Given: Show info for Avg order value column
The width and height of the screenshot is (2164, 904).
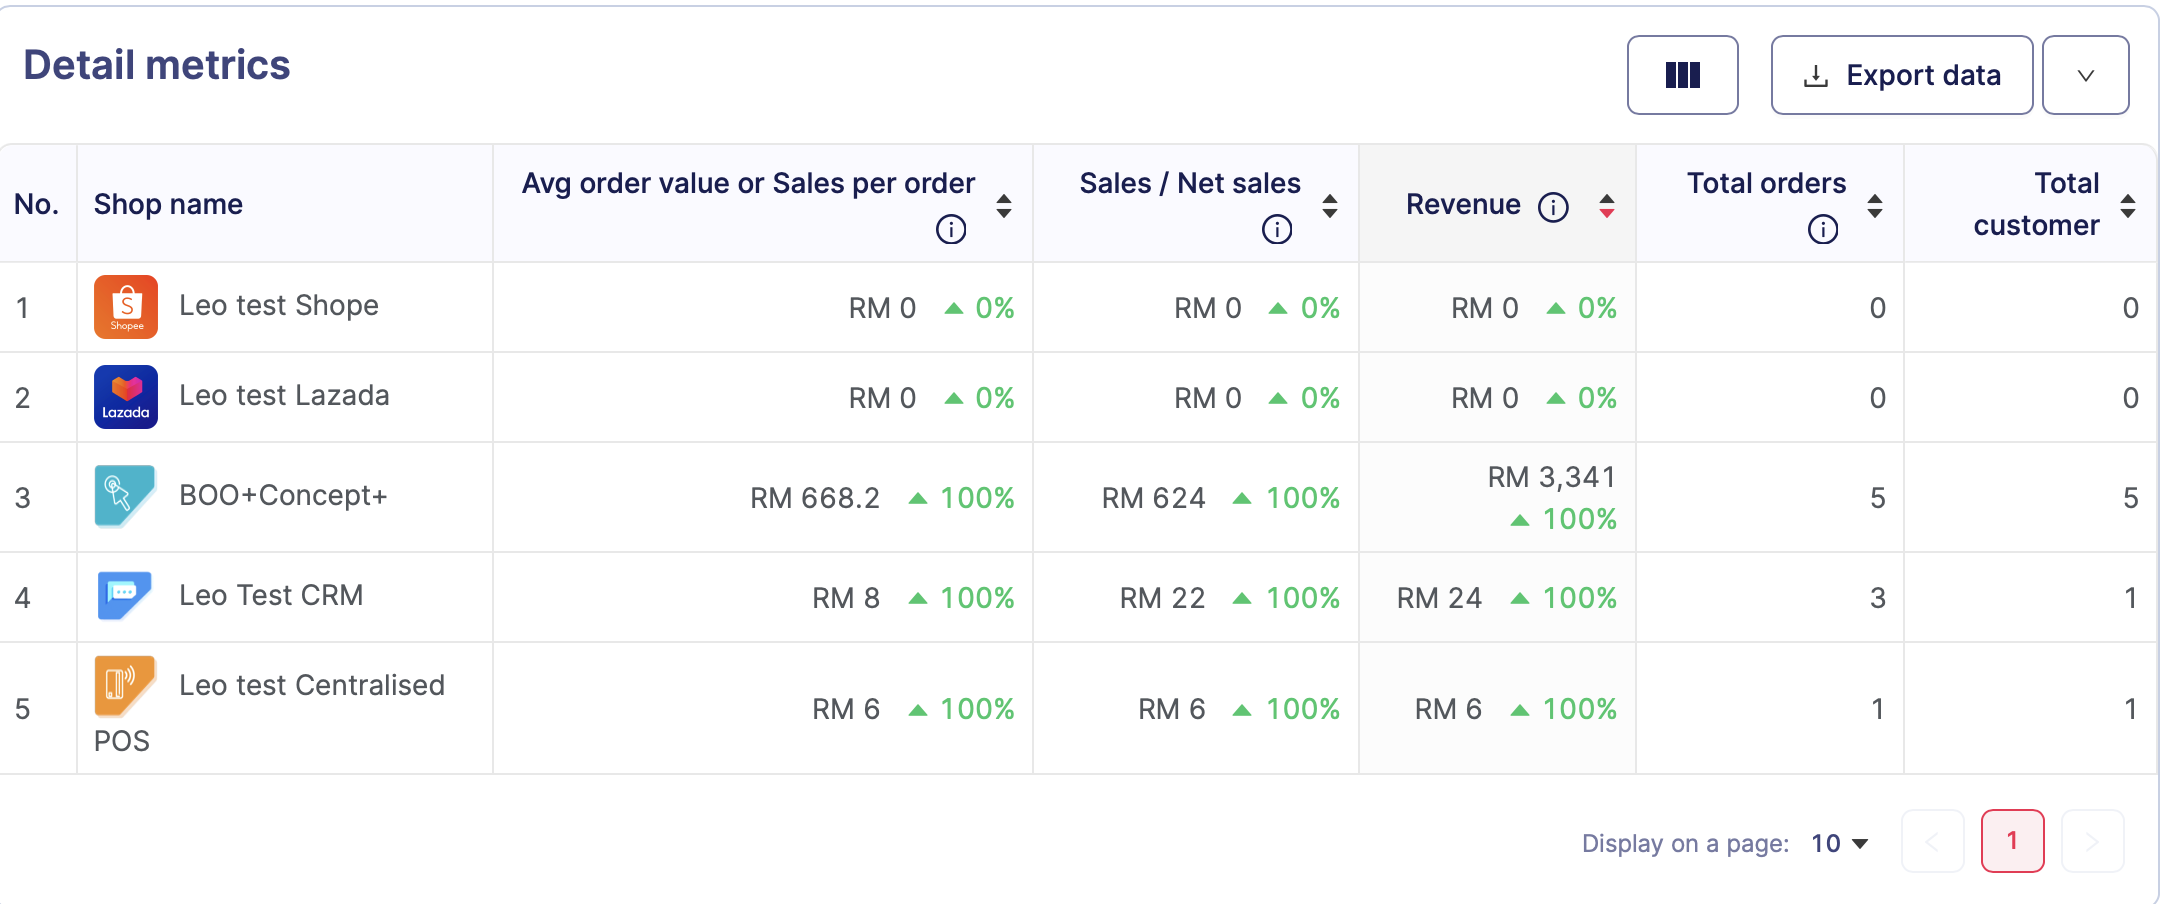Looking at the screenshot, I should click(950, 229).
